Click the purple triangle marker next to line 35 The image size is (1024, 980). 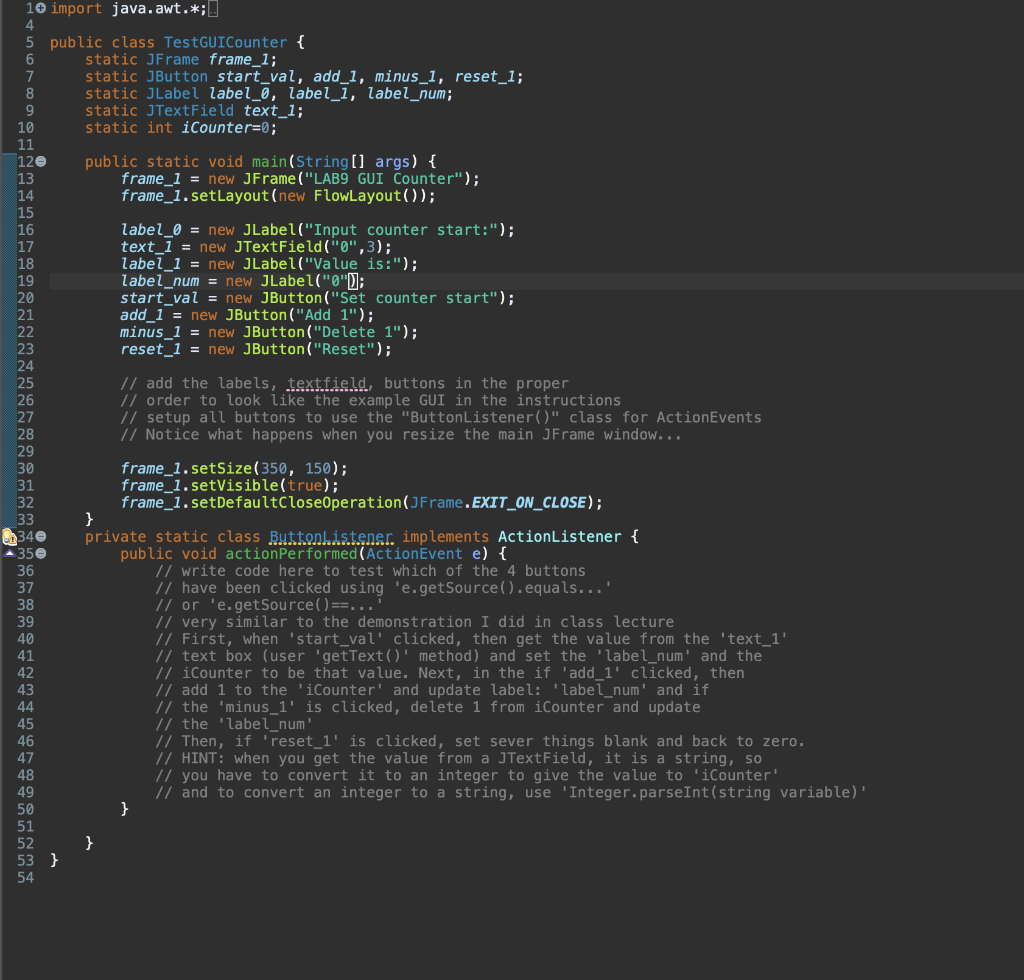click(9, 553)
